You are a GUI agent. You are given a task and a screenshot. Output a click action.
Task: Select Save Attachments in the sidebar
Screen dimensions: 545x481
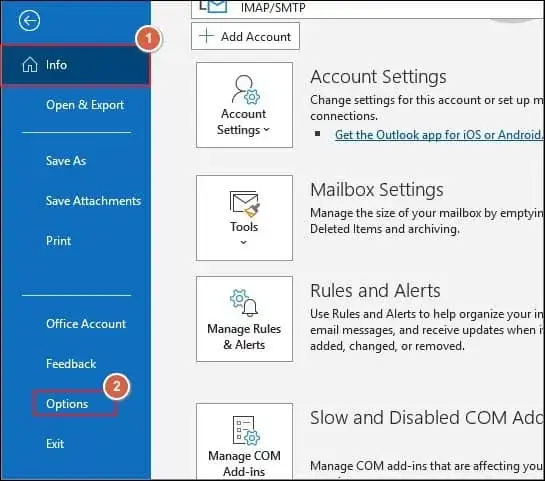click(93, 201)
